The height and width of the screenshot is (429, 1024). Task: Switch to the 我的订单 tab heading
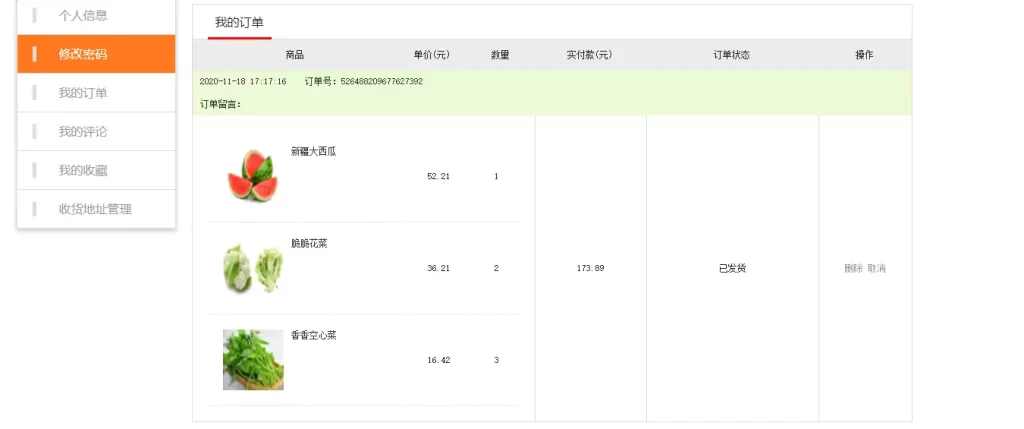(x=239, y=22)
